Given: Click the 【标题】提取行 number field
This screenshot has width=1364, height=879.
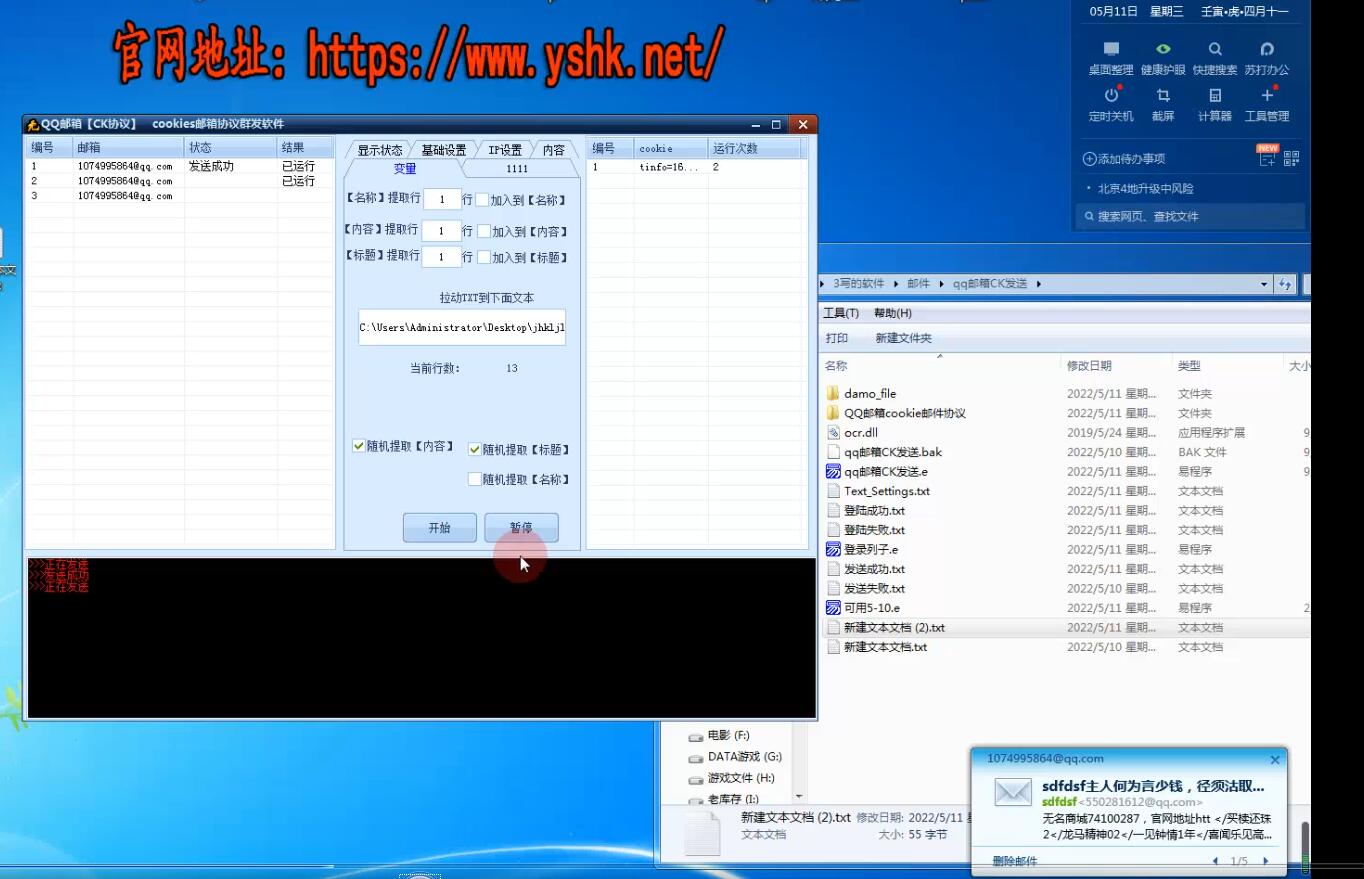Looking at the screenshot, I should click(x=441, y=257).
